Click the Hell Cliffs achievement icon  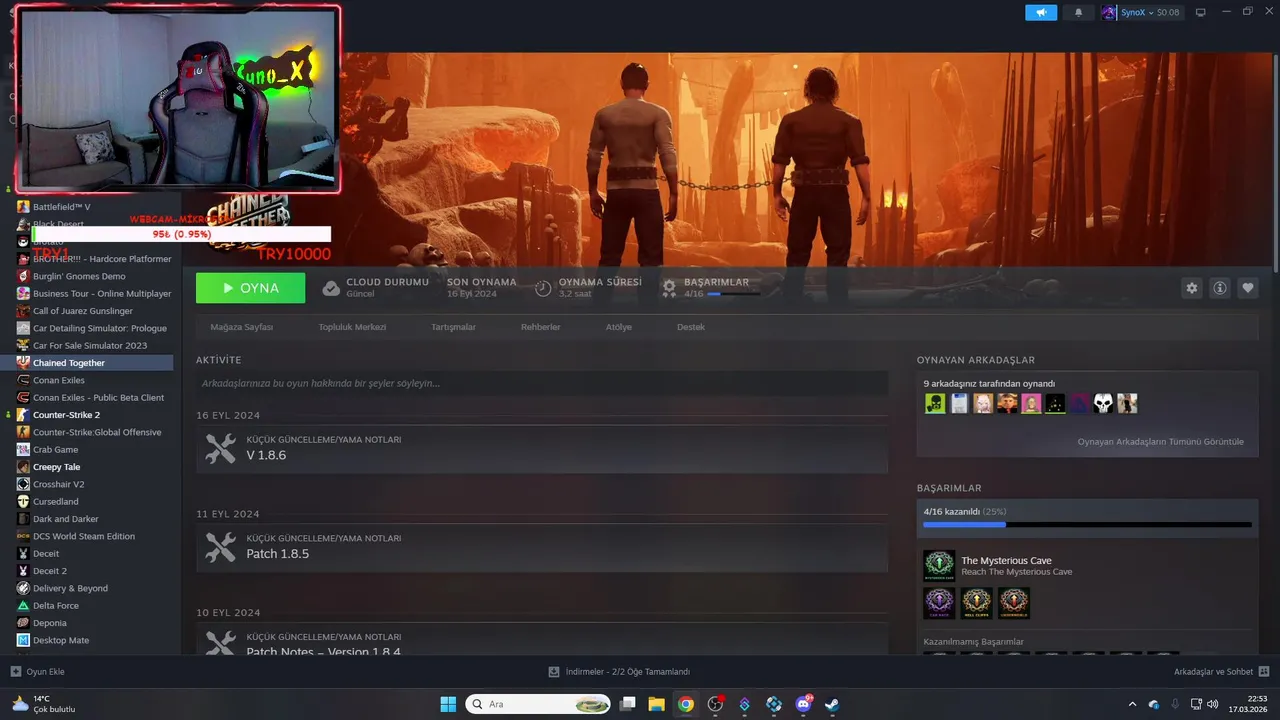[x=976, y=603]
